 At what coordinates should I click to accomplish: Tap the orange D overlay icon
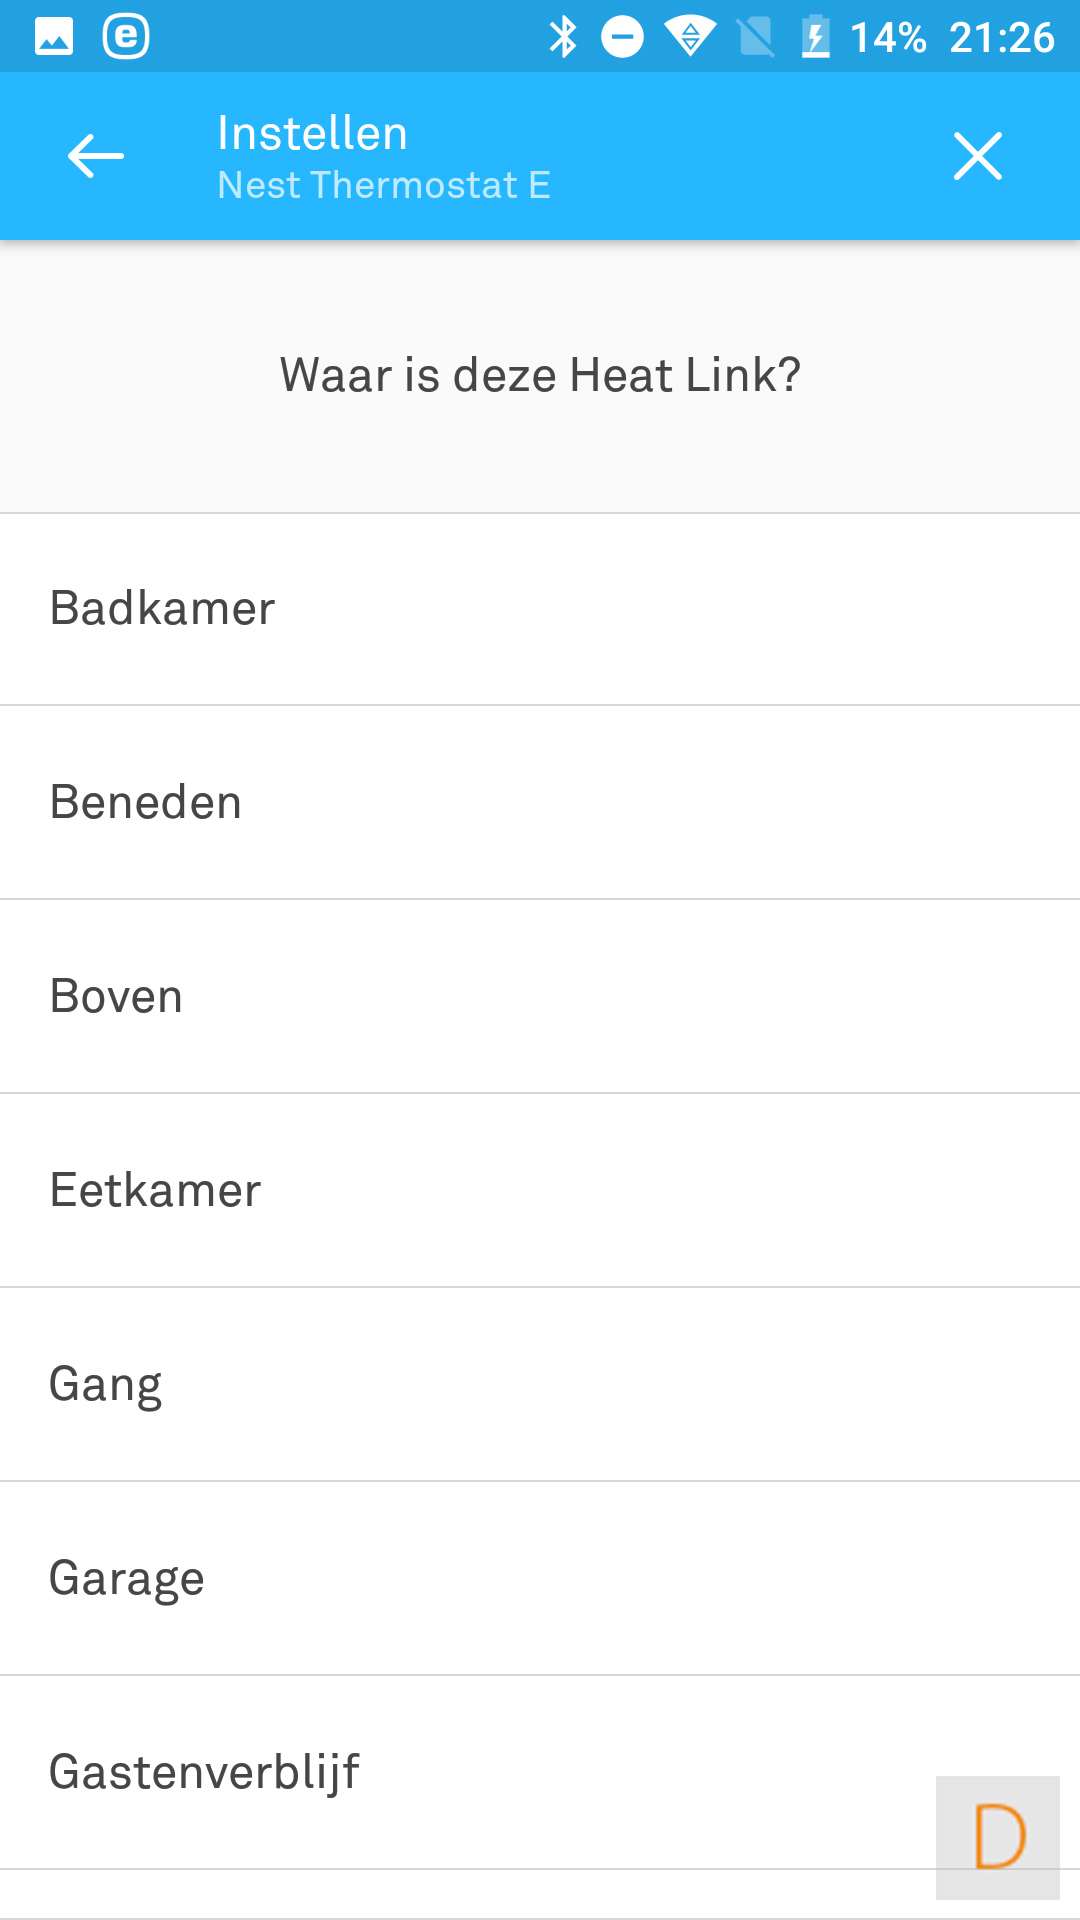coord(998,1837)
